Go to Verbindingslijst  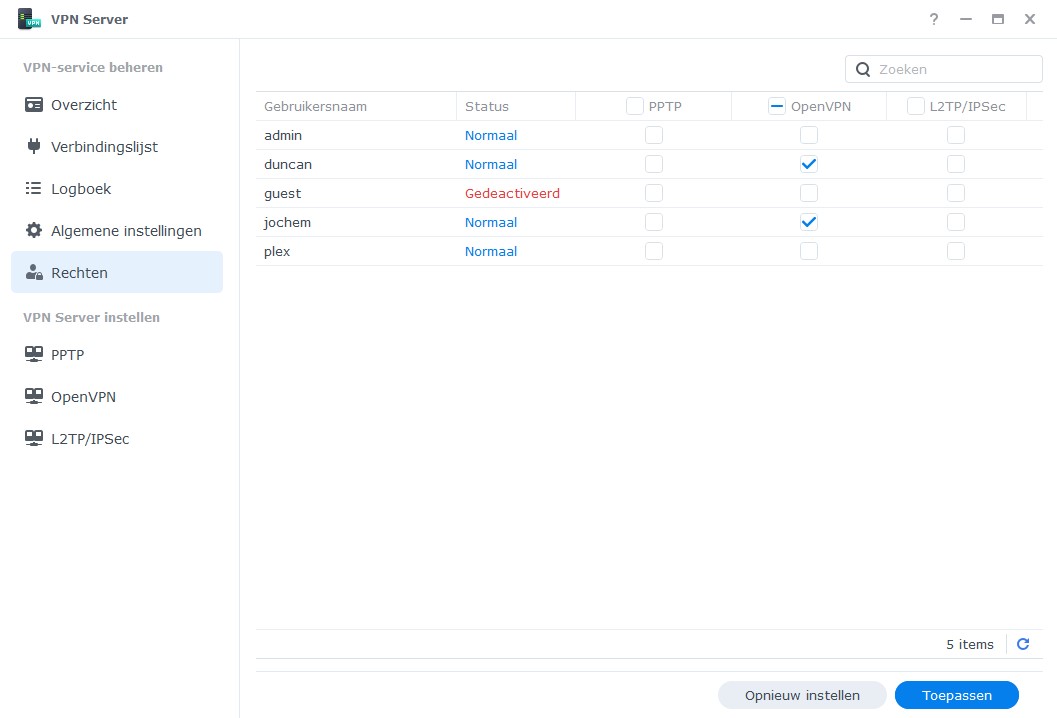[x=117, y=146]
